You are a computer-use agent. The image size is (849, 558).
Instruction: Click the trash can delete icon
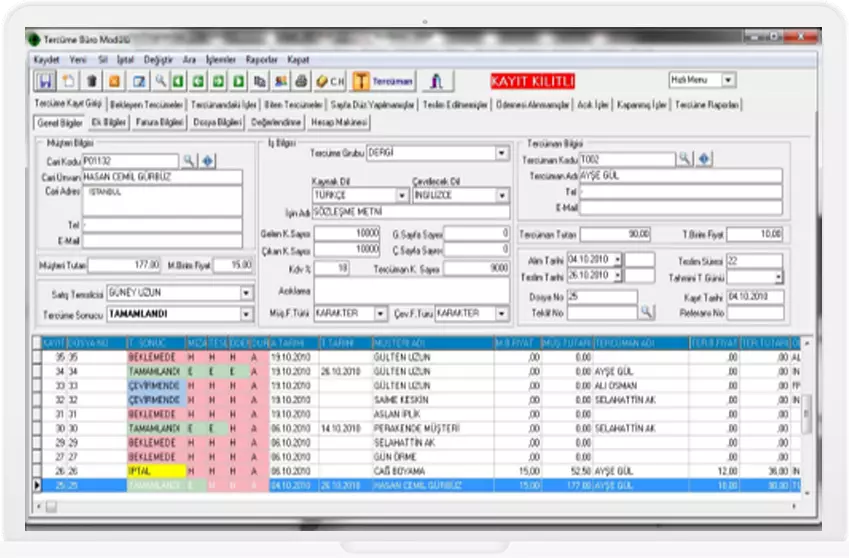tap(91, 81)
